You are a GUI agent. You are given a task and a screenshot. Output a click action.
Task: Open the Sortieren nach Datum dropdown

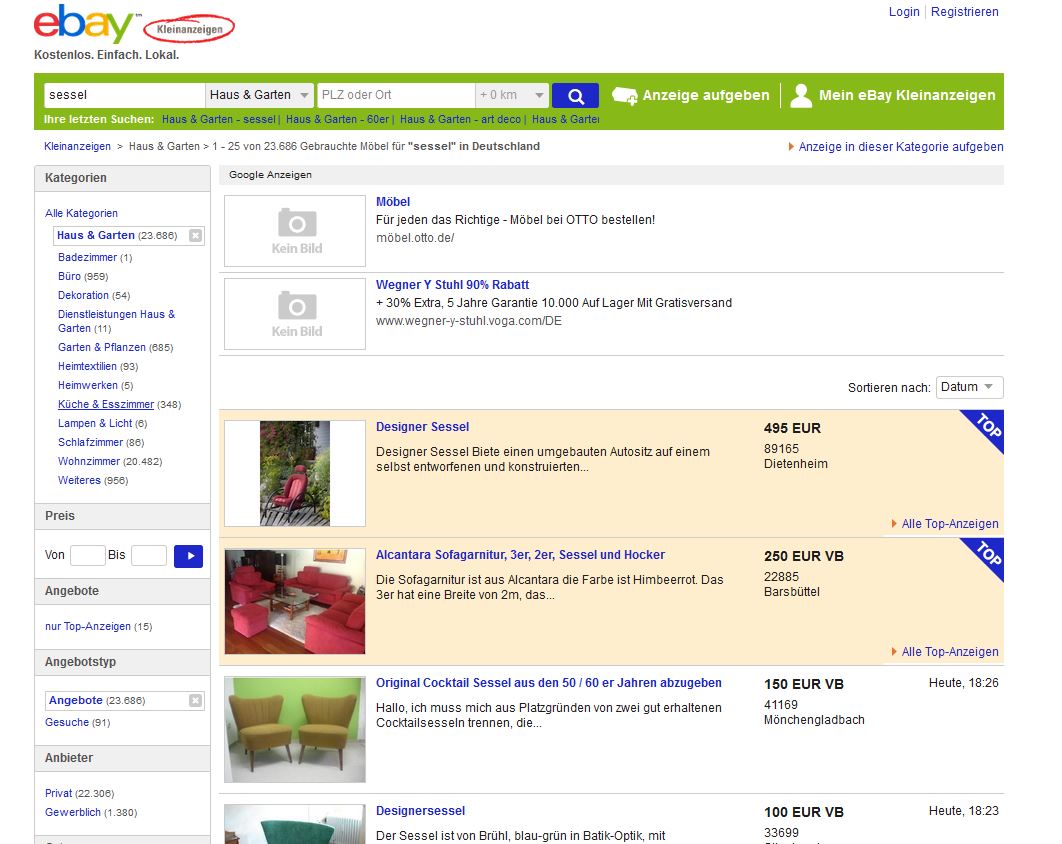(x=969, y=387)
